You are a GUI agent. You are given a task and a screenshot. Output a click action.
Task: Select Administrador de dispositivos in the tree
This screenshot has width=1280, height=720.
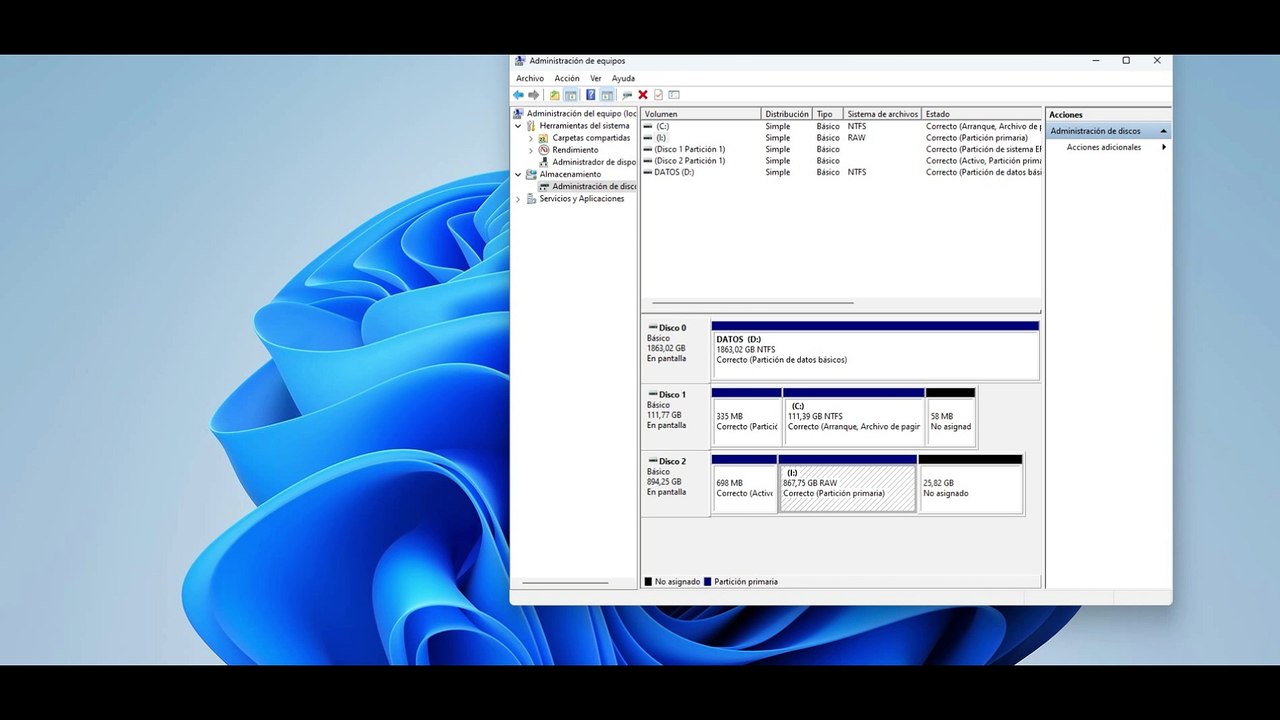click(594, 162)
